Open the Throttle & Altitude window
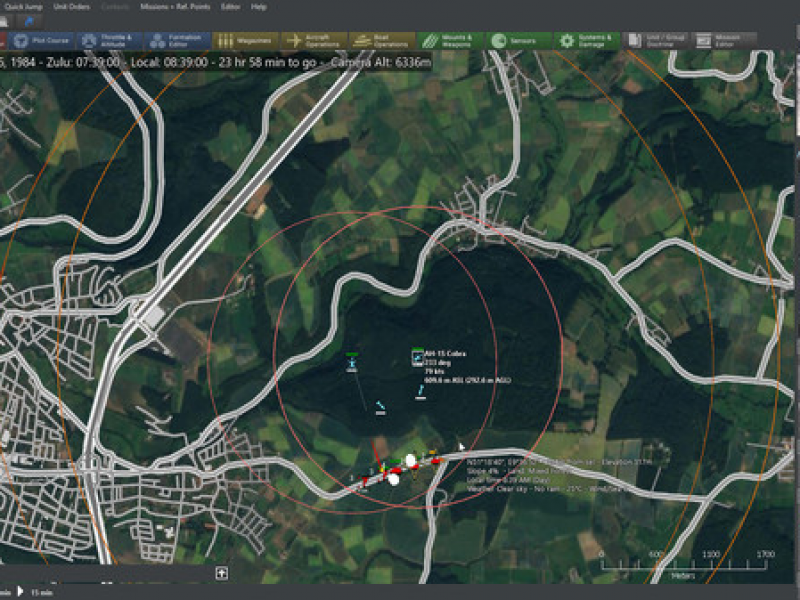Screen dimensions: 800x600 pos(110,41)
